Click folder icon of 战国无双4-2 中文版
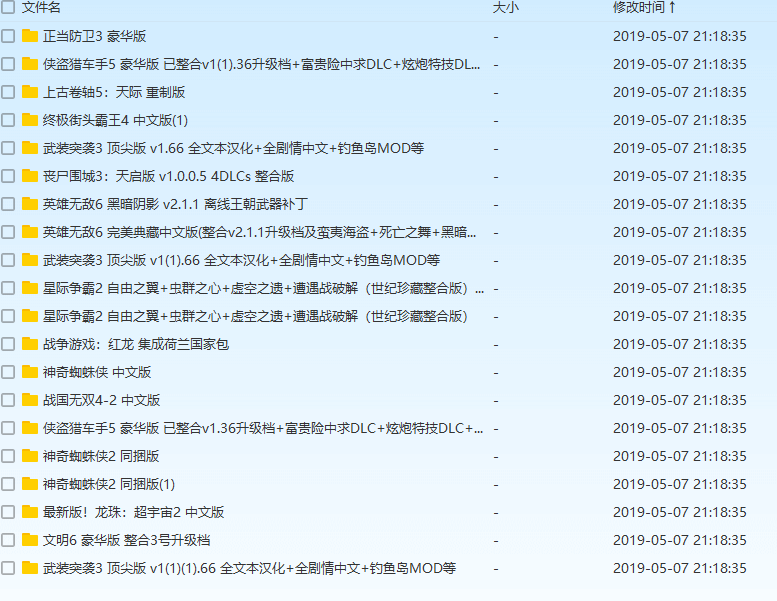777x601 pixels. [30, 400]
